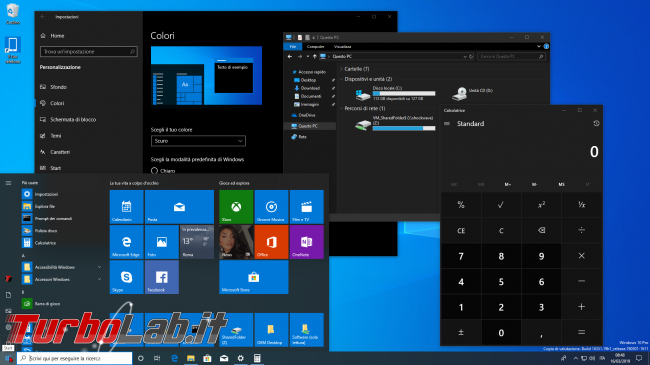
Task: Open the Explorer address bar history dropdown
Action: pyautogui.click(x=465, y=56)
